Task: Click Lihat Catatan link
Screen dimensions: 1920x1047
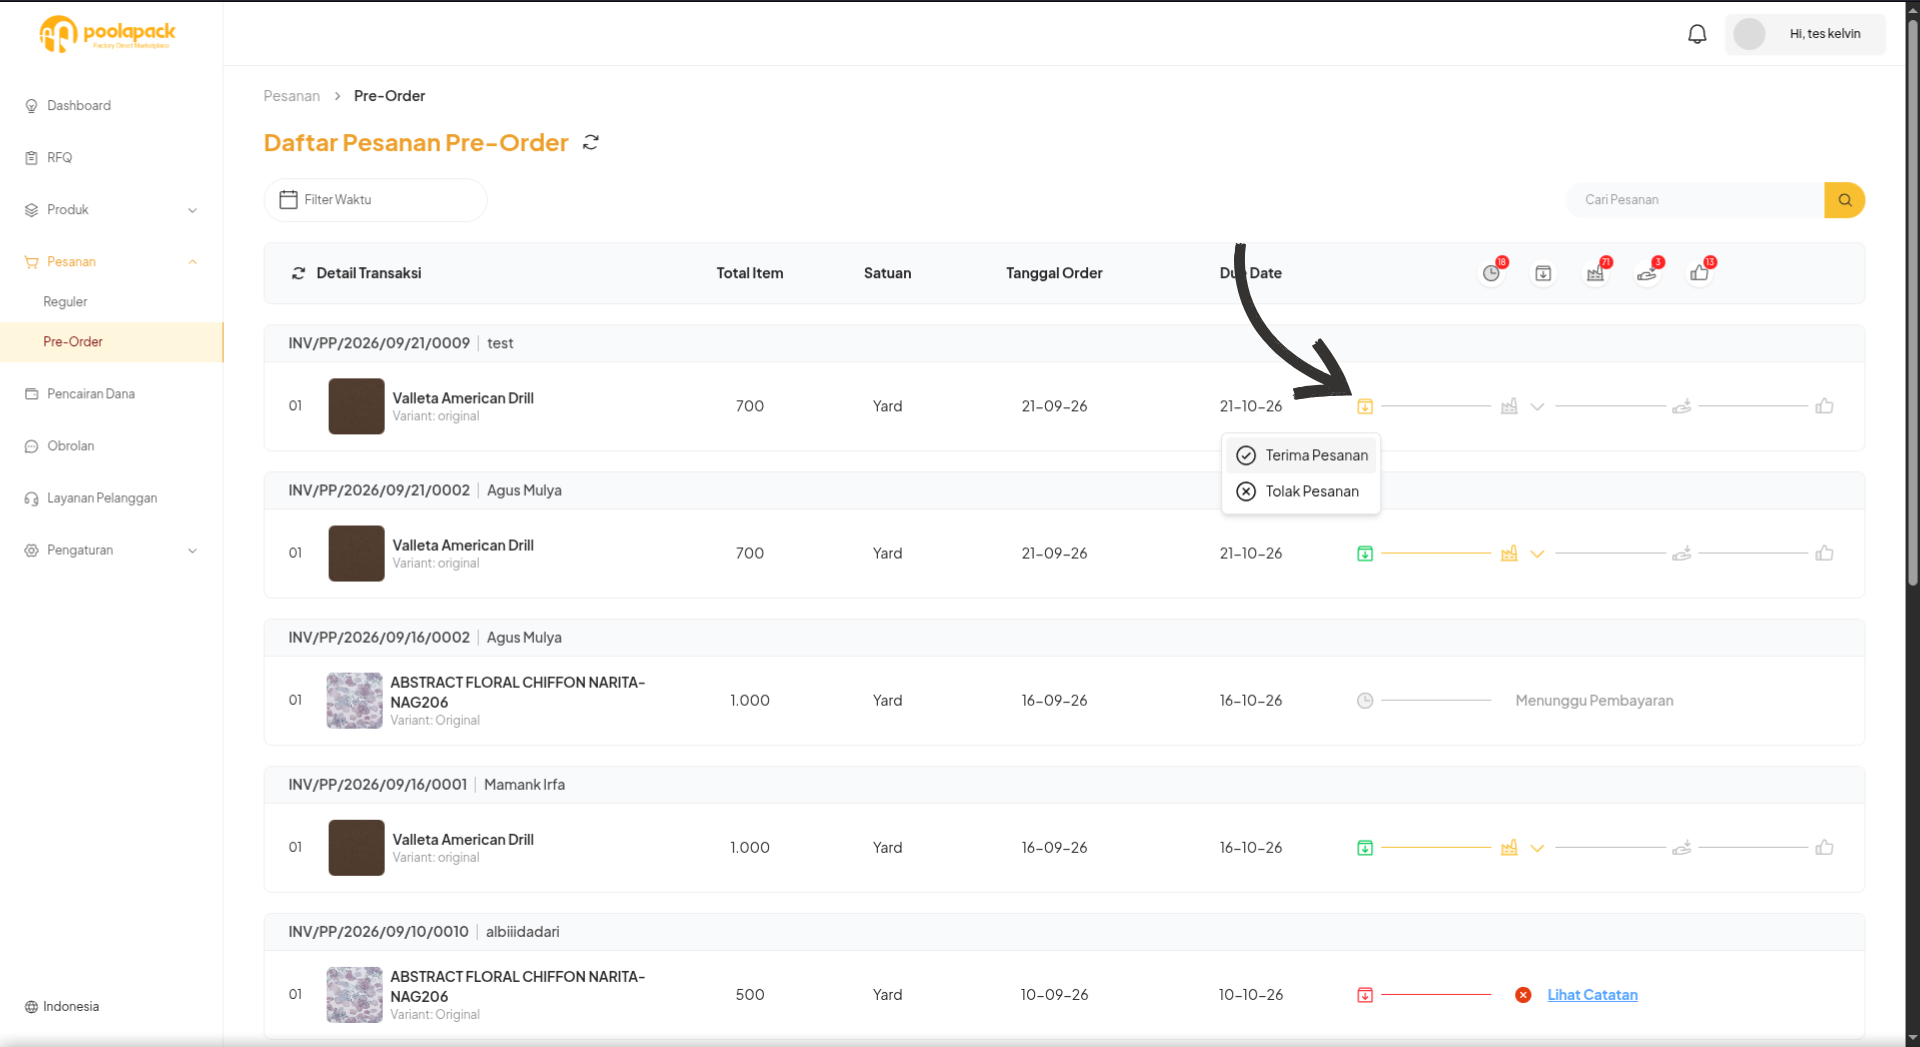Action: (1592, 995)
